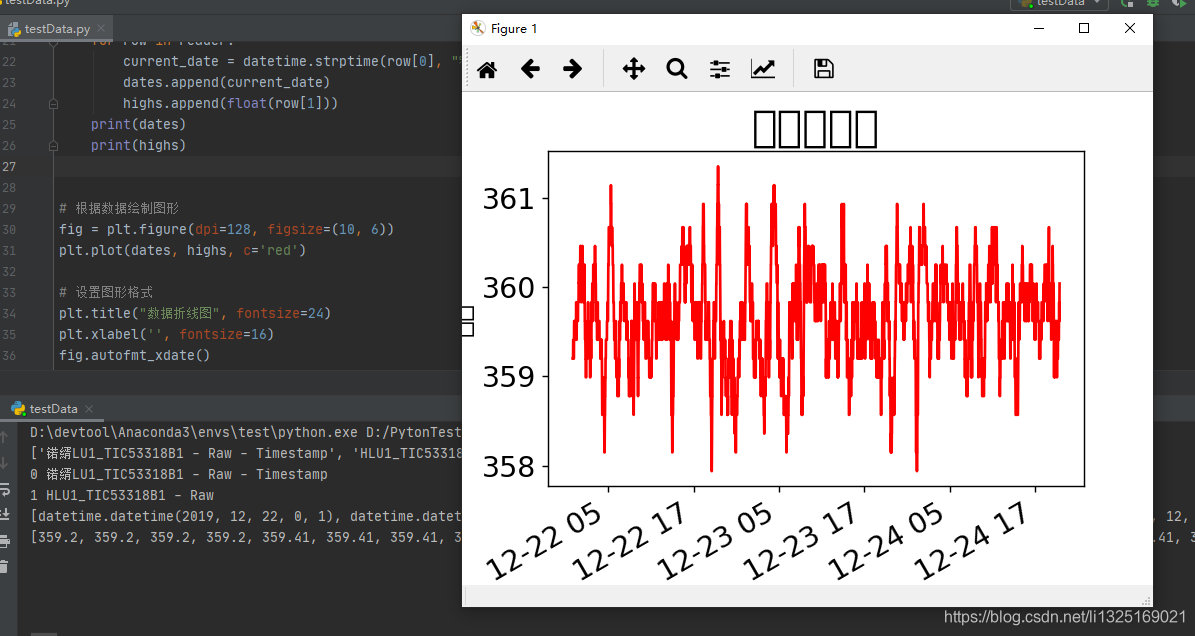Image resolution: width=1195 pixels, height=636 pixels.
Task: Collapse the fold marker at line 24
Action: [53, 104]
